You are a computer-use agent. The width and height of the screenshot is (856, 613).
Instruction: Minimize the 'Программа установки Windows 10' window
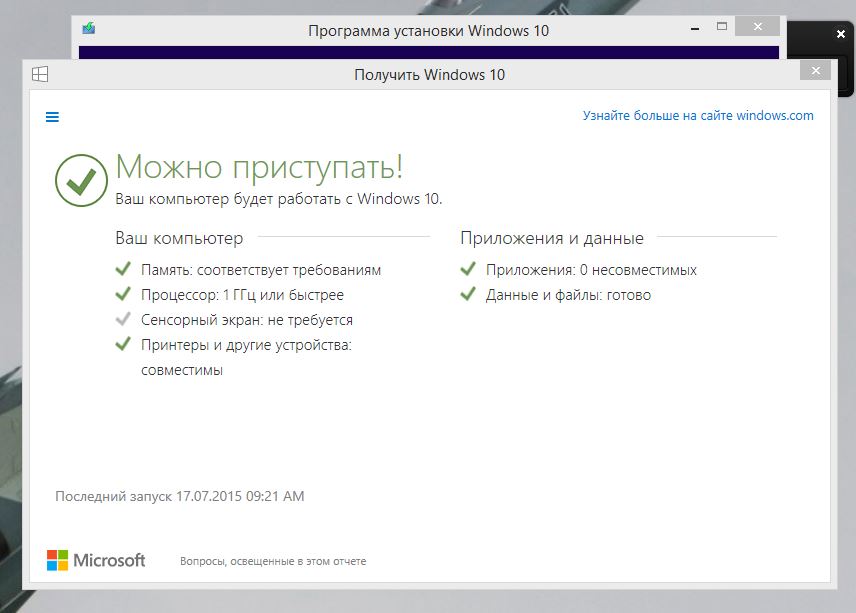(x=695, y=28)
